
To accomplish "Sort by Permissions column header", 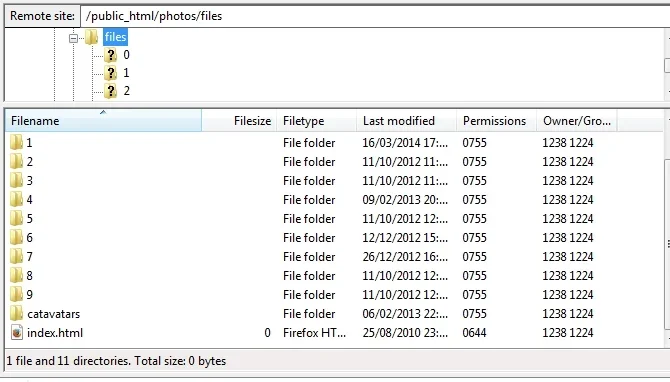I will tap(497, 120).
